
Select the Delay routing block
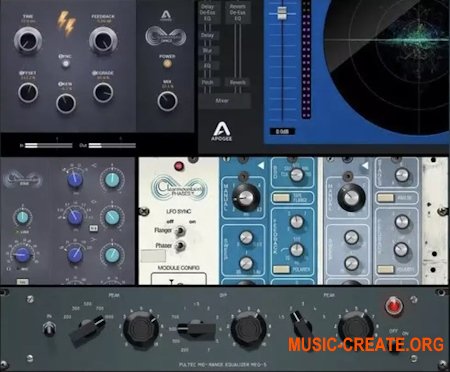click(x=208, y=35)
